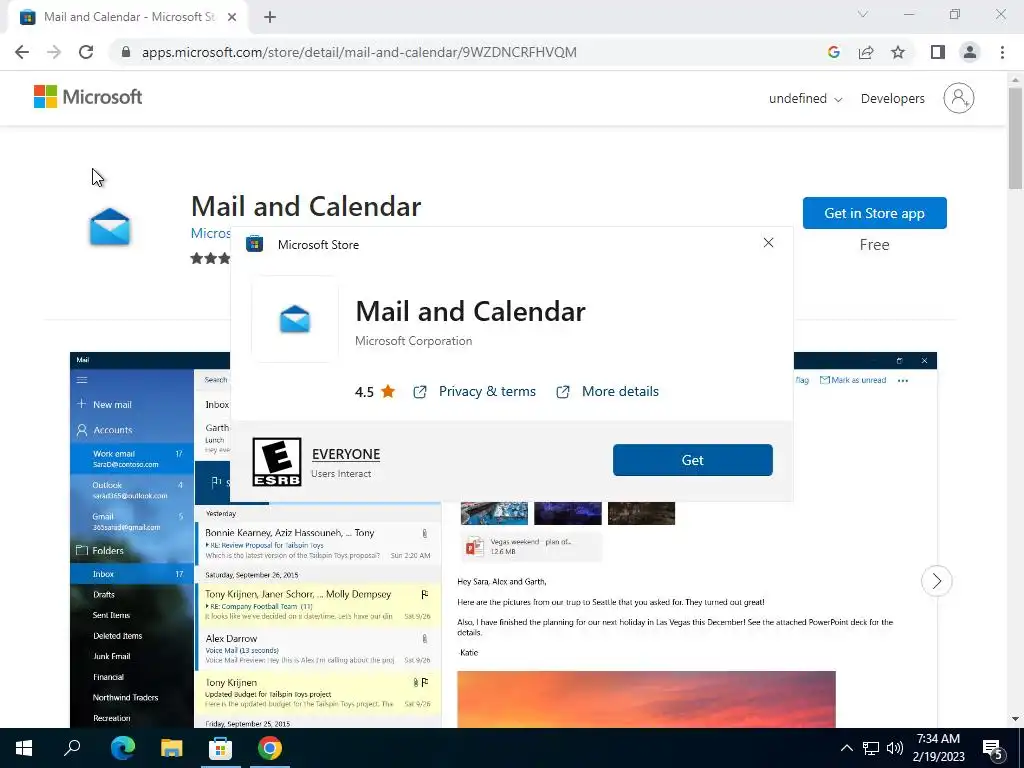Image resolution: width=1024 pixels, height=768 pixels.
Task: Click the Microsoft Corporation publisher text
Action: pos(413,341)
